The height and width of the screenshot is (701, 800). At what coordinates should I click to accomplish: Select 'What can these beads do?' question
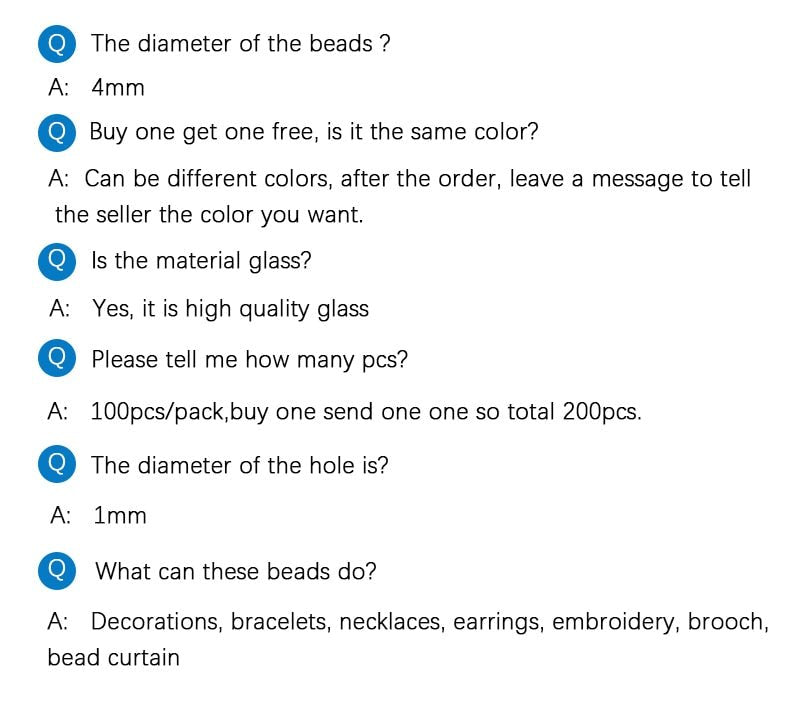coord(236,571)
